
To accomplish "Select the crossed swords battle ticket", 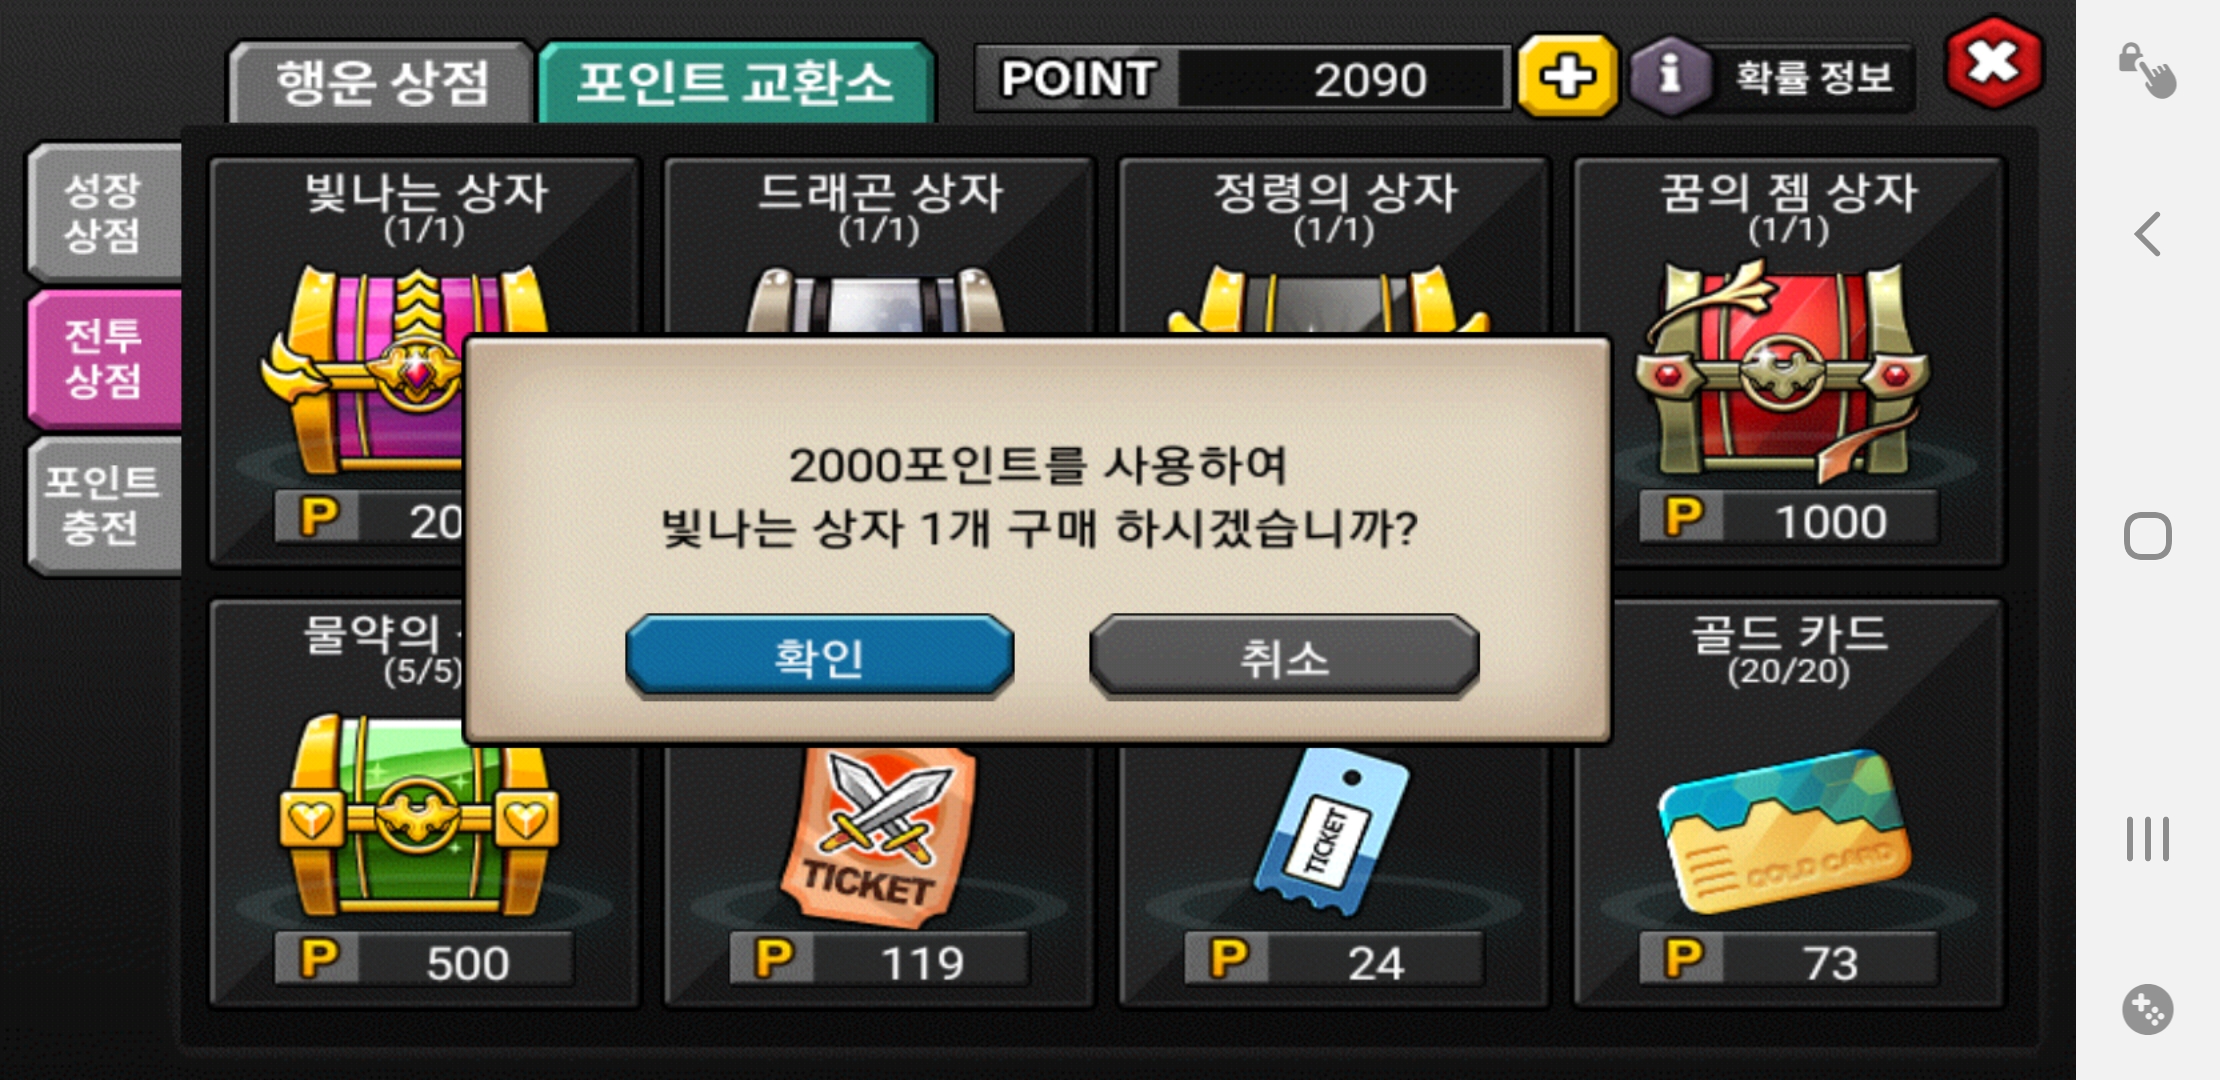I will tap(876, 832).
